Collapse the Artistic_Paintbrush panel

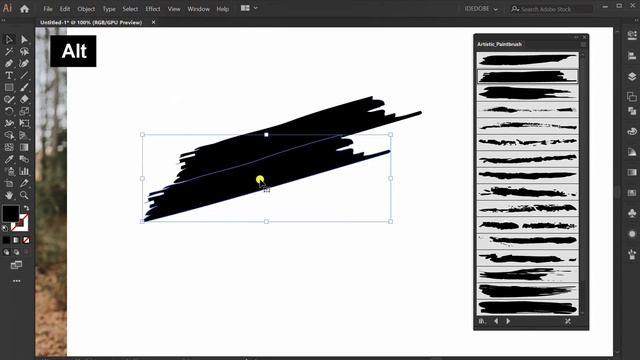pyautogui.click(x=576, y=37)
